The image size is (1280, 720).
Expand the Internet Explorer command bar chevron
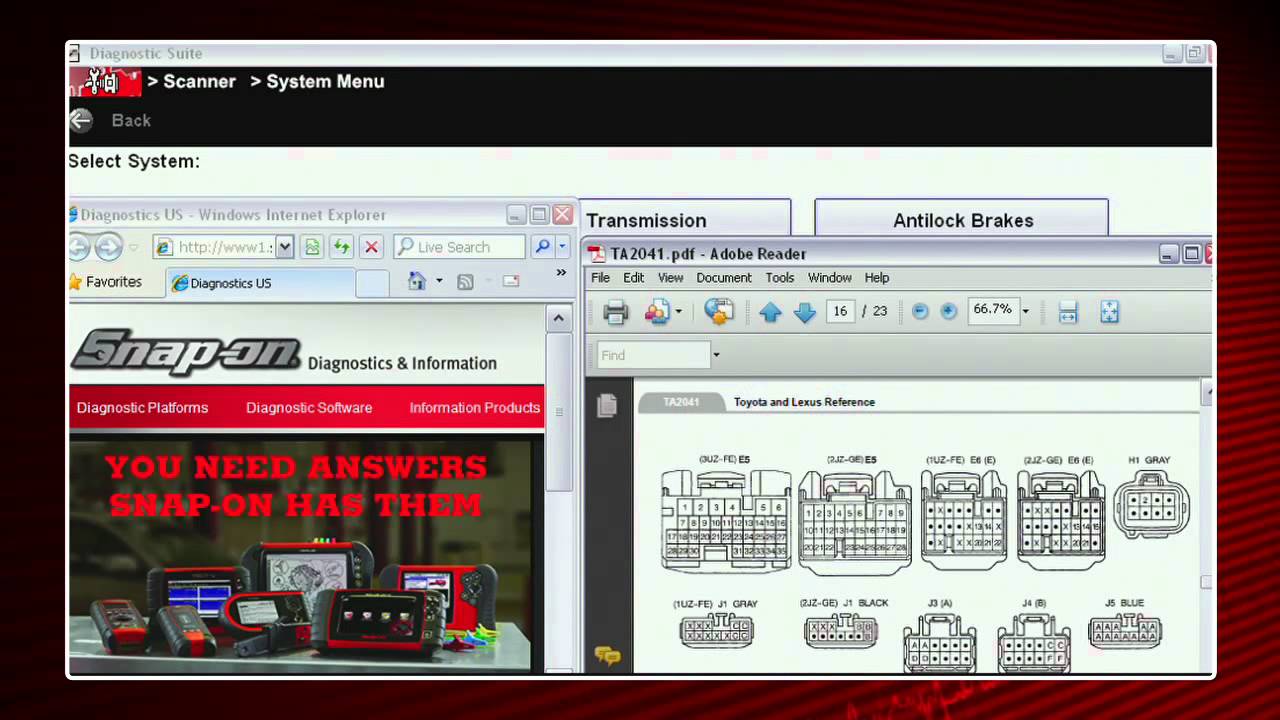561,273
